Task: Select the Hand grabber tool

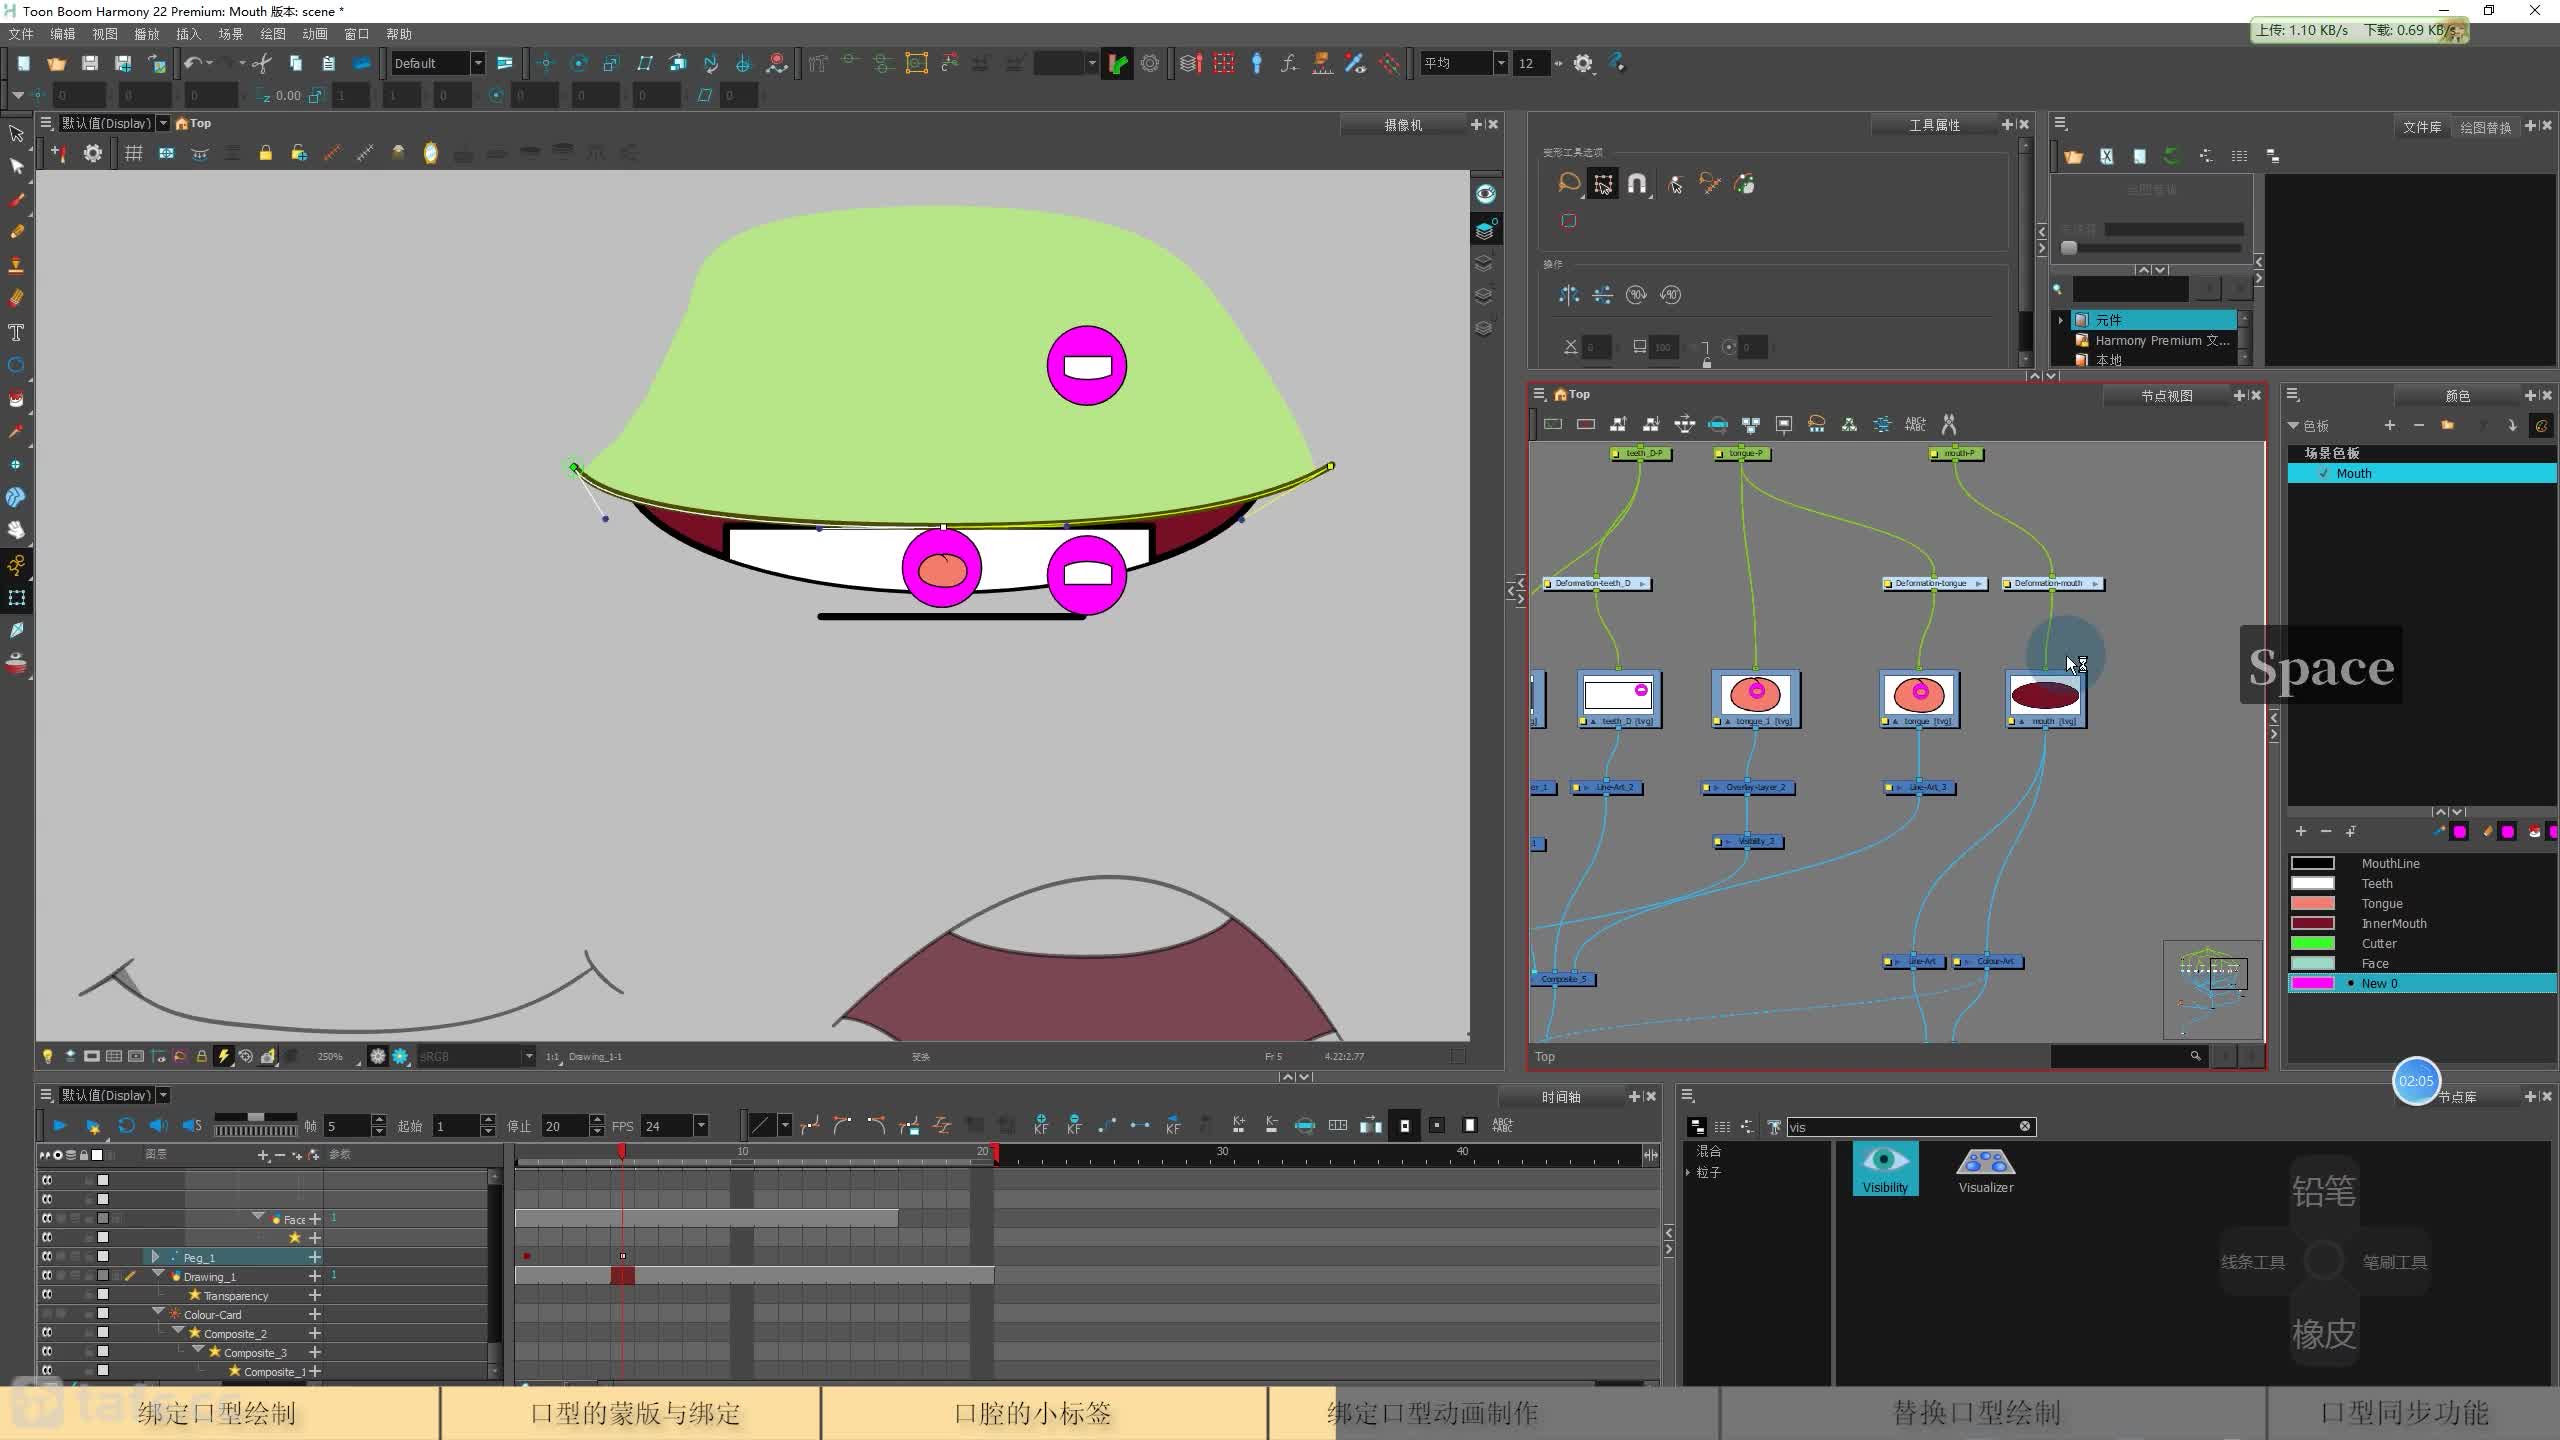Action: [x=16, y=530]
